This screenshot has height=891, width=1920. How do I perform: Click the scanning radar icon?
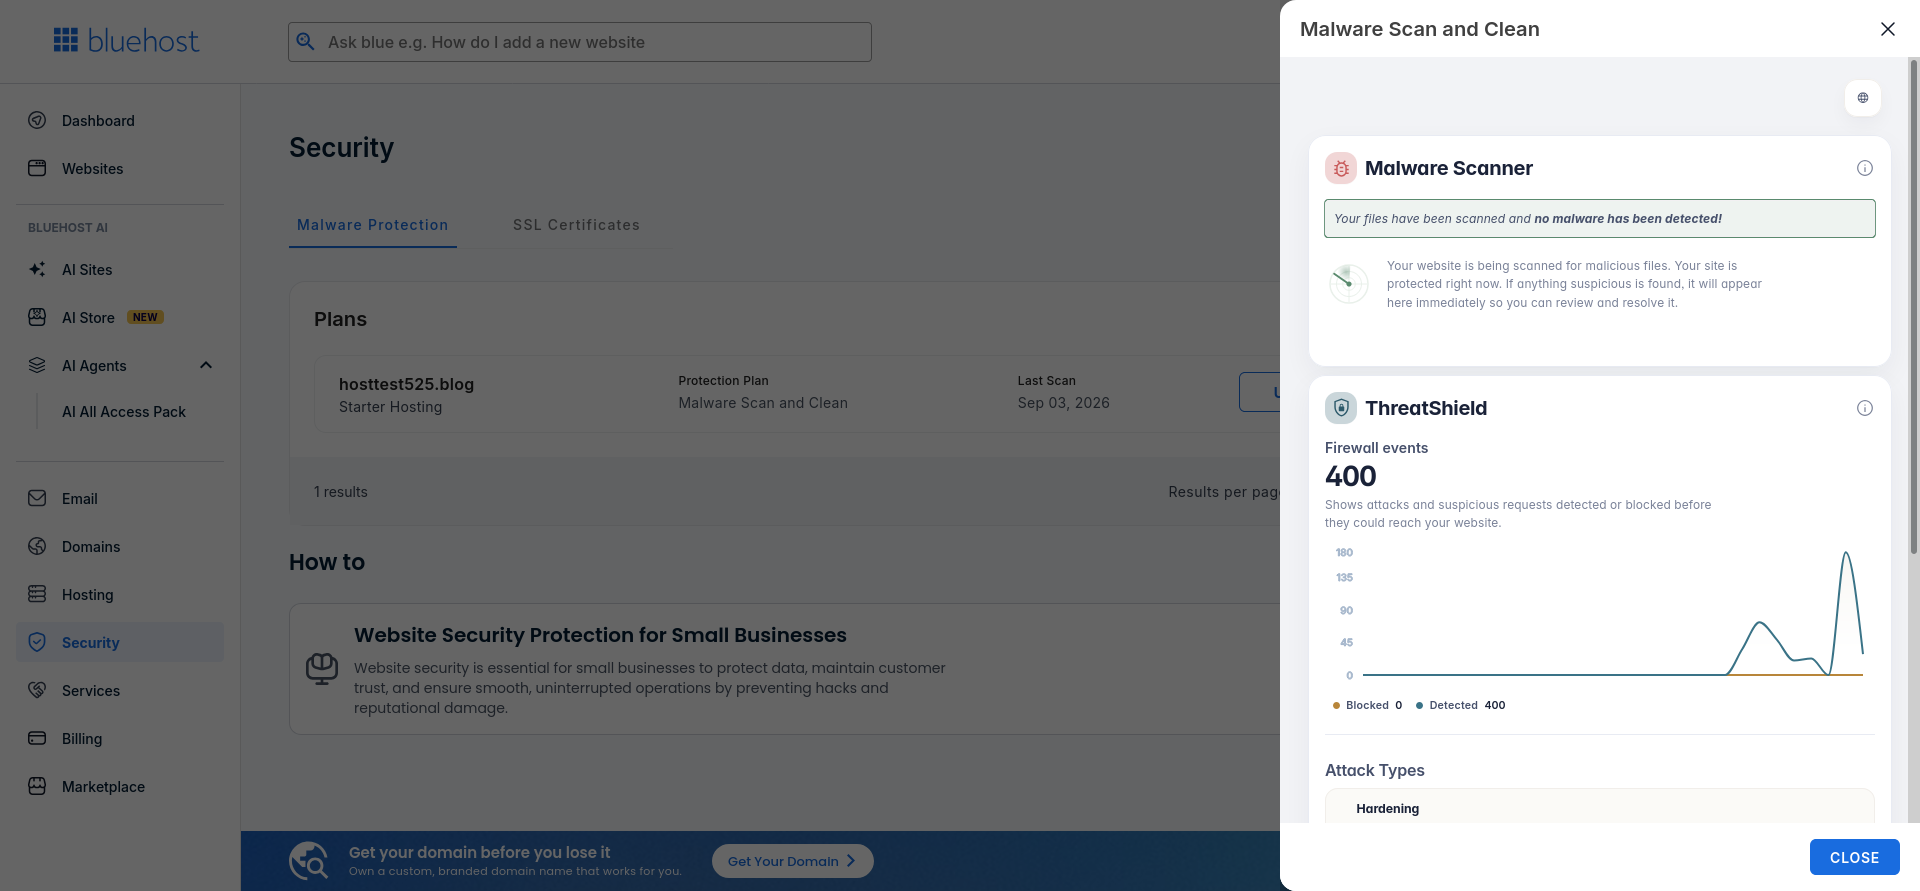click(1349, 284)
